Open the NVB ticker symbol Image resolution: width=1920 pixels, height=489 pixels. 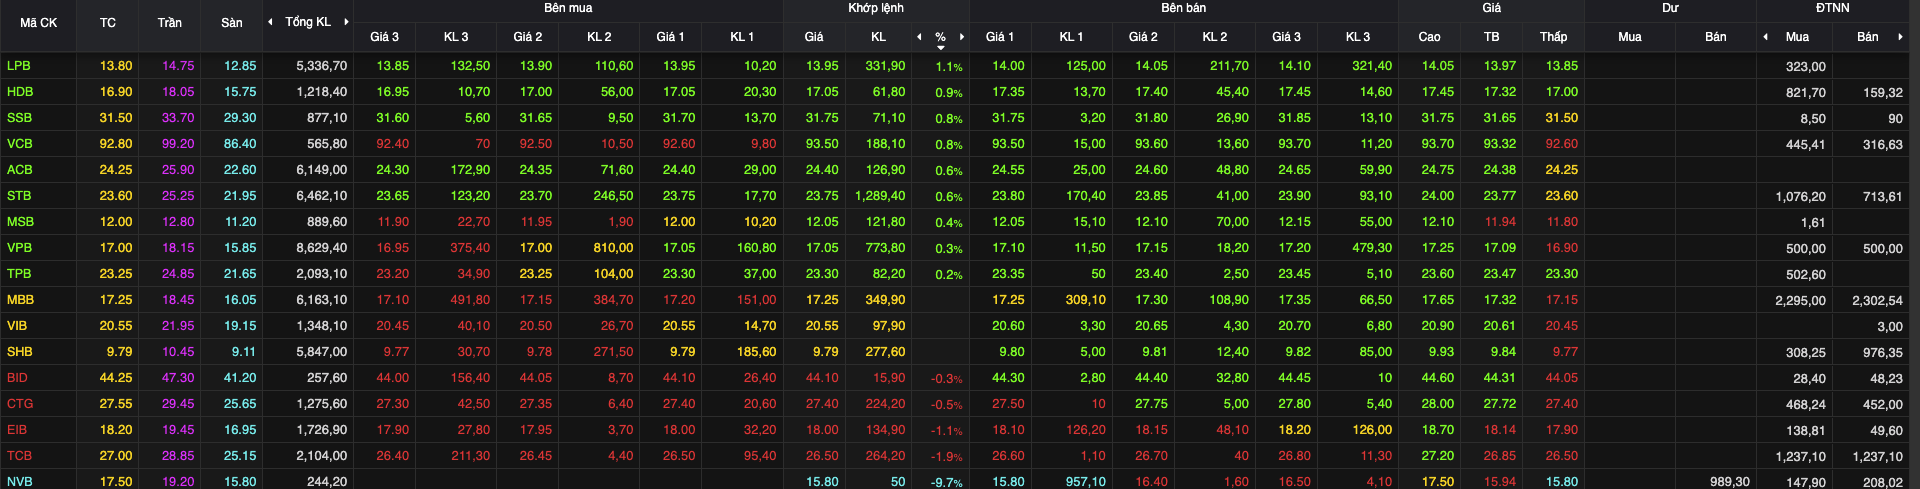[20, 481]
